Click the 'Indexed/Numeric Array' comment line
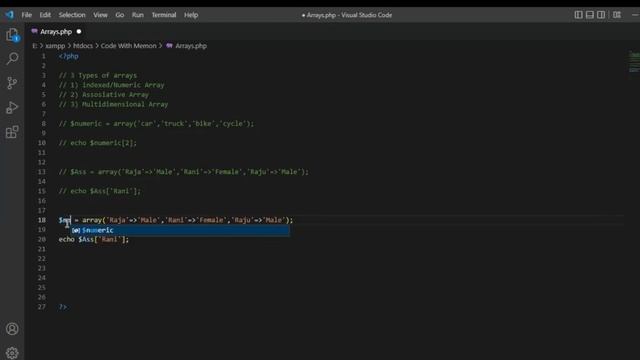Viewport: 640px width, 360px height. [x=111, y=85]
